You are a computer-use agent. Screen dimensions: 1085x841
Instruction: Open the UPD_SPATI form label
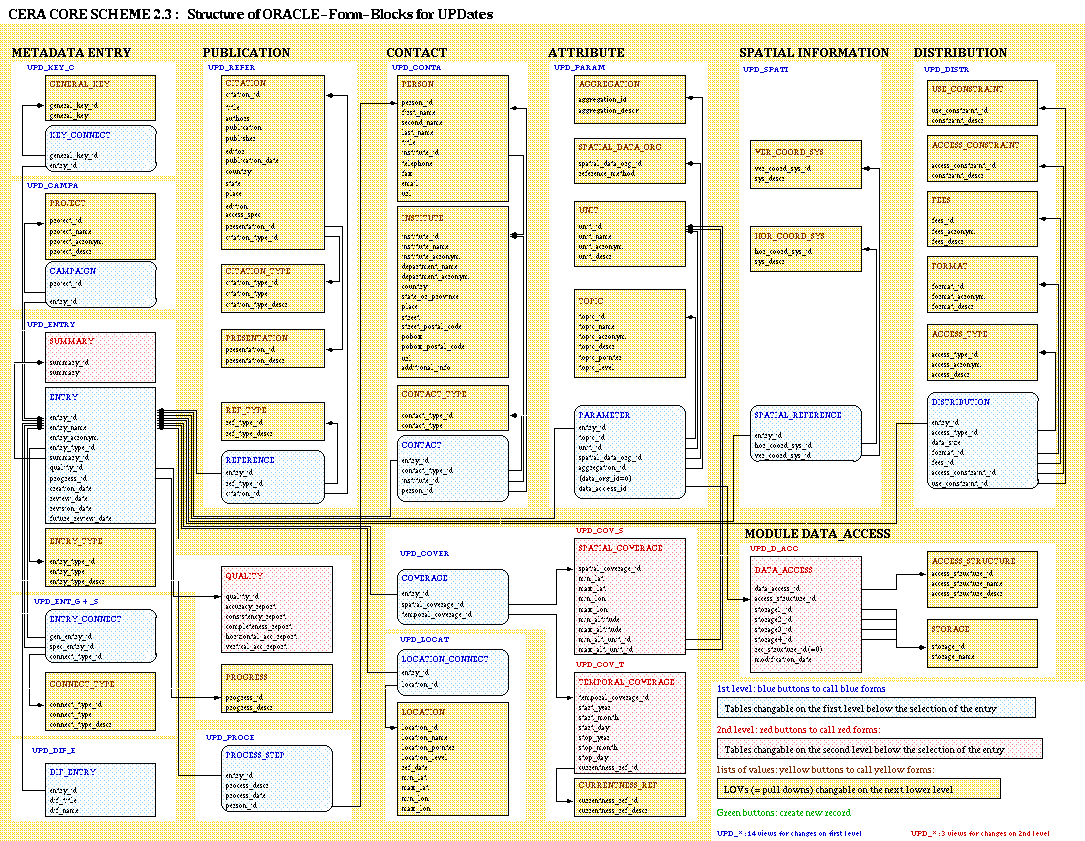pyautogui.click(x=766, y=69)
